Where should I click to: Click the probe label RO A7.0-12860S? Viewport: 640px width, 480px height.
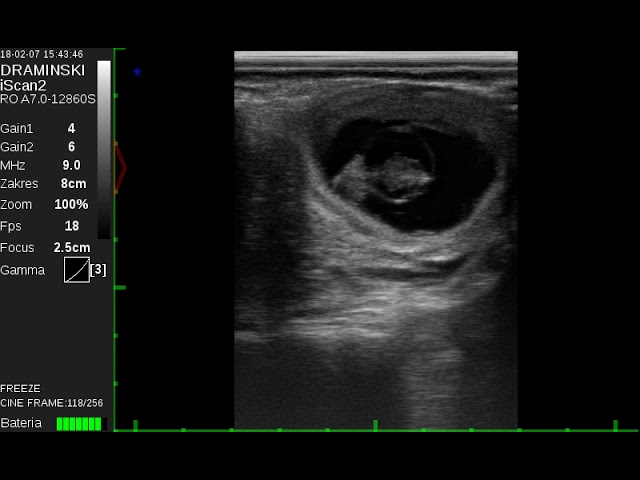tap(48, 99)
